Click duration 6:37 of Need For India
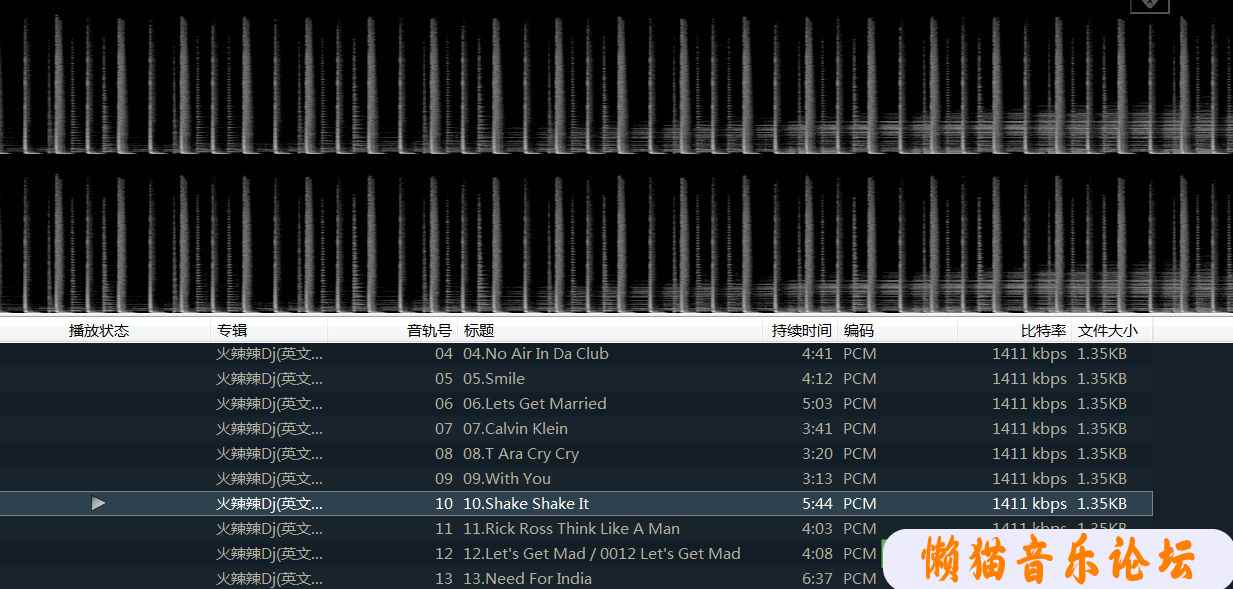Image resolution: width=1233 pixels, height=589 pixels. [817, 578]
